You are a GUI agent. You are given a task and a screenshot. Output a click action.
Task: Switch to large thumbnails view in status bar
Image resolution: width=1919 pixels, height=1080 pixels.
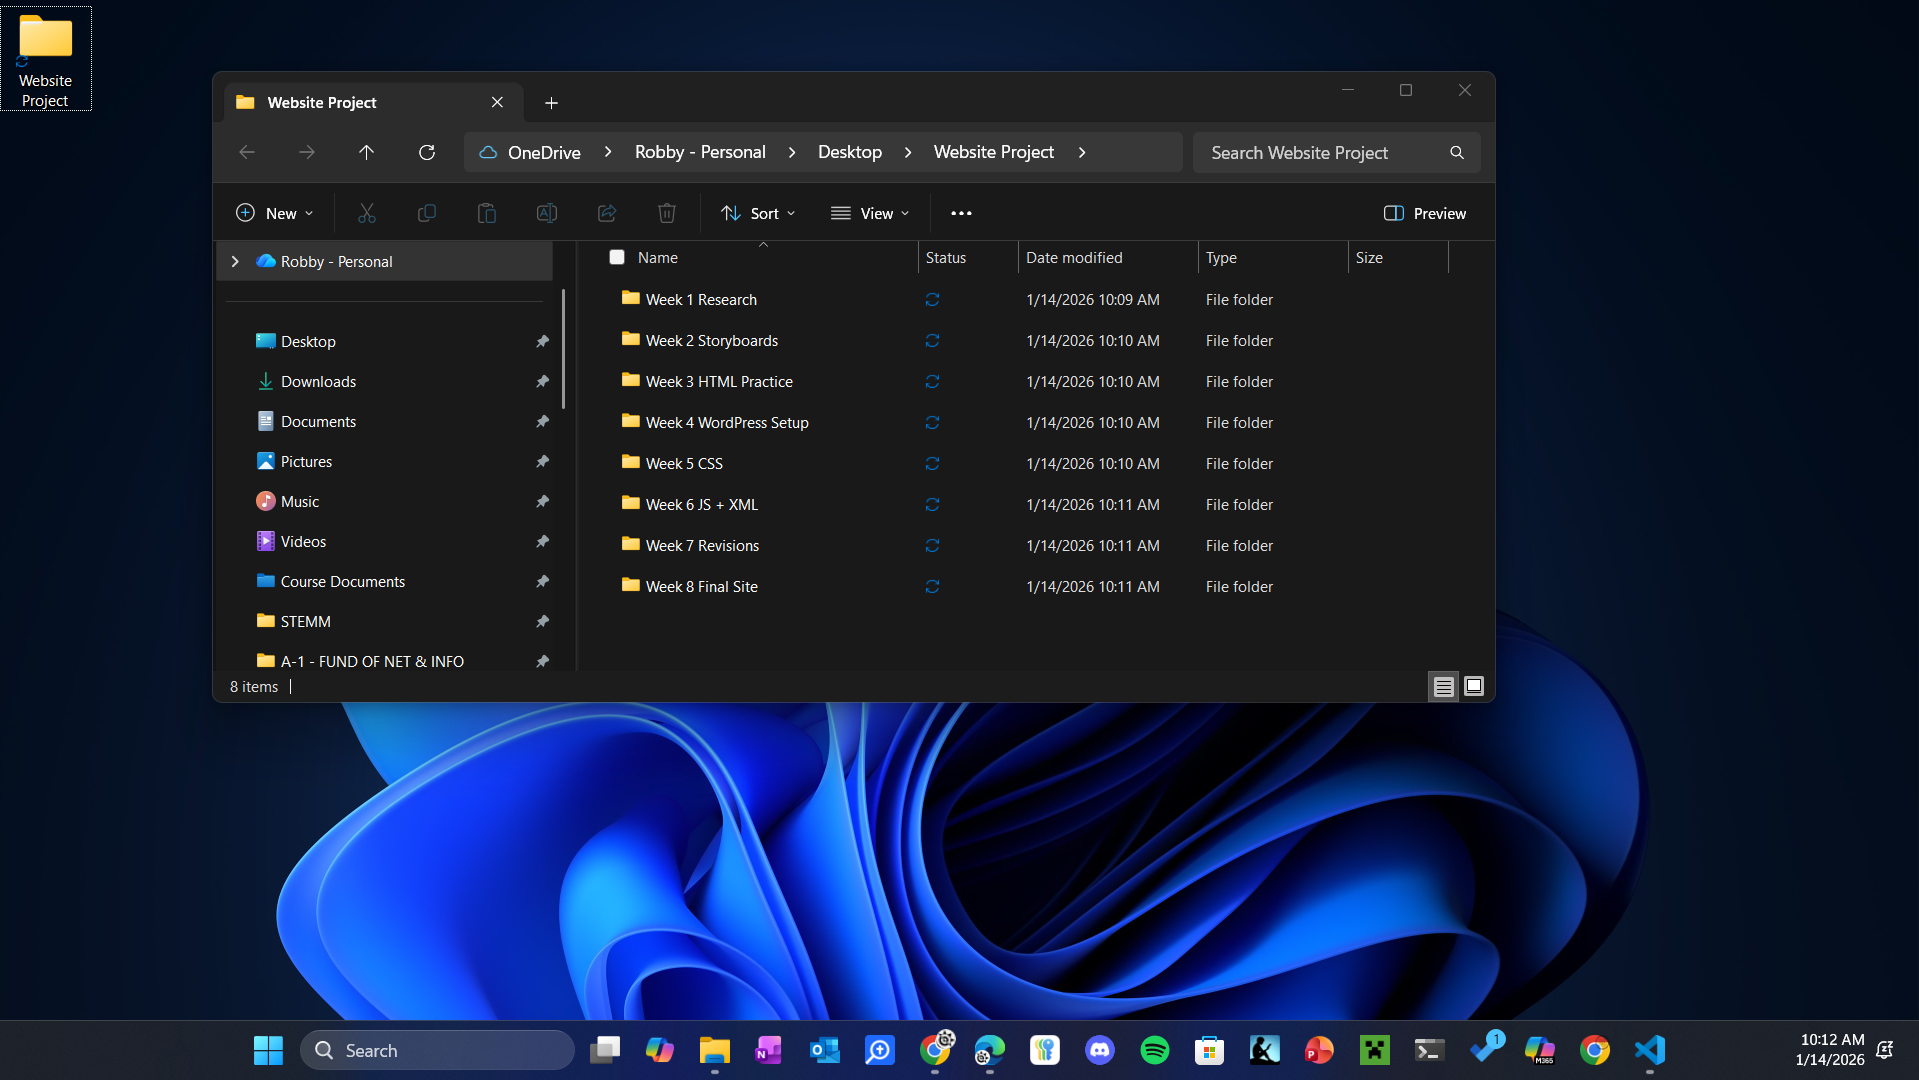pyautogui.click(x=1474, y=686)
